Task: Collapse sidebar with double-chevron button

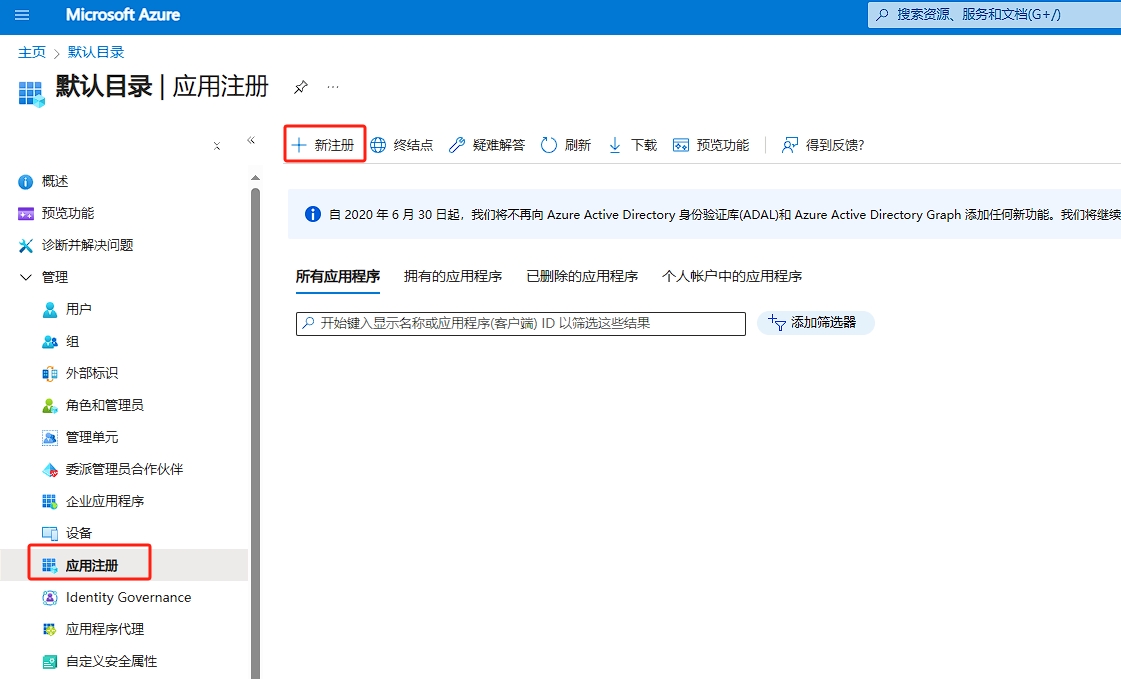Action: (251, 141)
